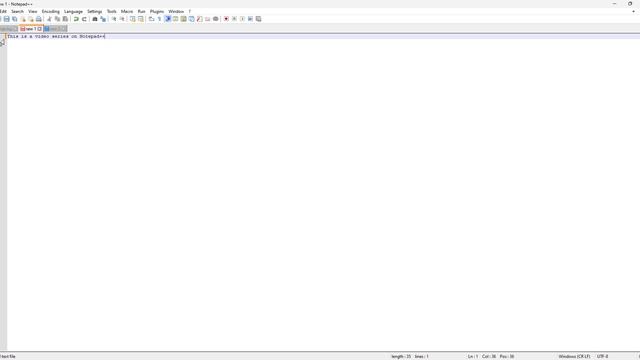Open Find with the binoculars icon
This screenshot has height=360, width=640.
click(x=95, y=19)
